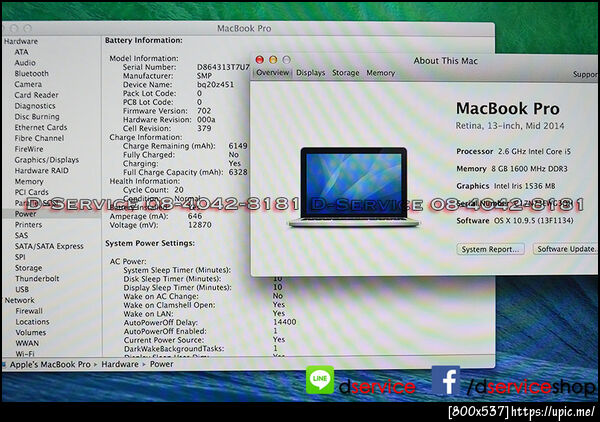Open SPI in the sidebar
The width and height of the screenshot is (600, 422).
tap(20, 257)
